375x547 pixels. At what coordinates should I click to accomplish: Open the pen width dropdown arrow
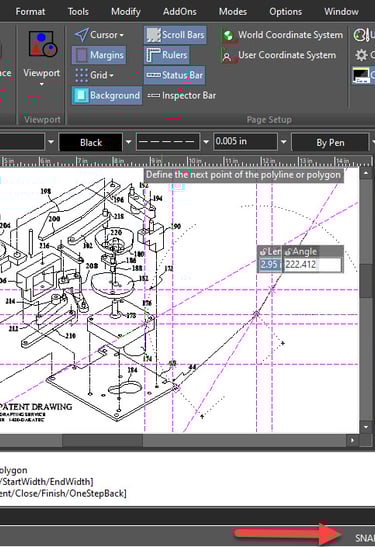coord(284,142)
